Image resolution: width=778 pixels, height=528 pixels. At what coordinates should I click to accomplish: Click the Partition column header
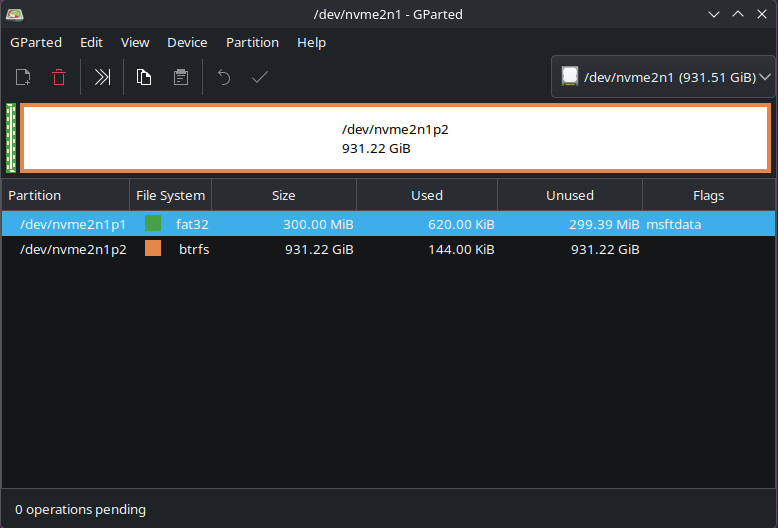65,195
